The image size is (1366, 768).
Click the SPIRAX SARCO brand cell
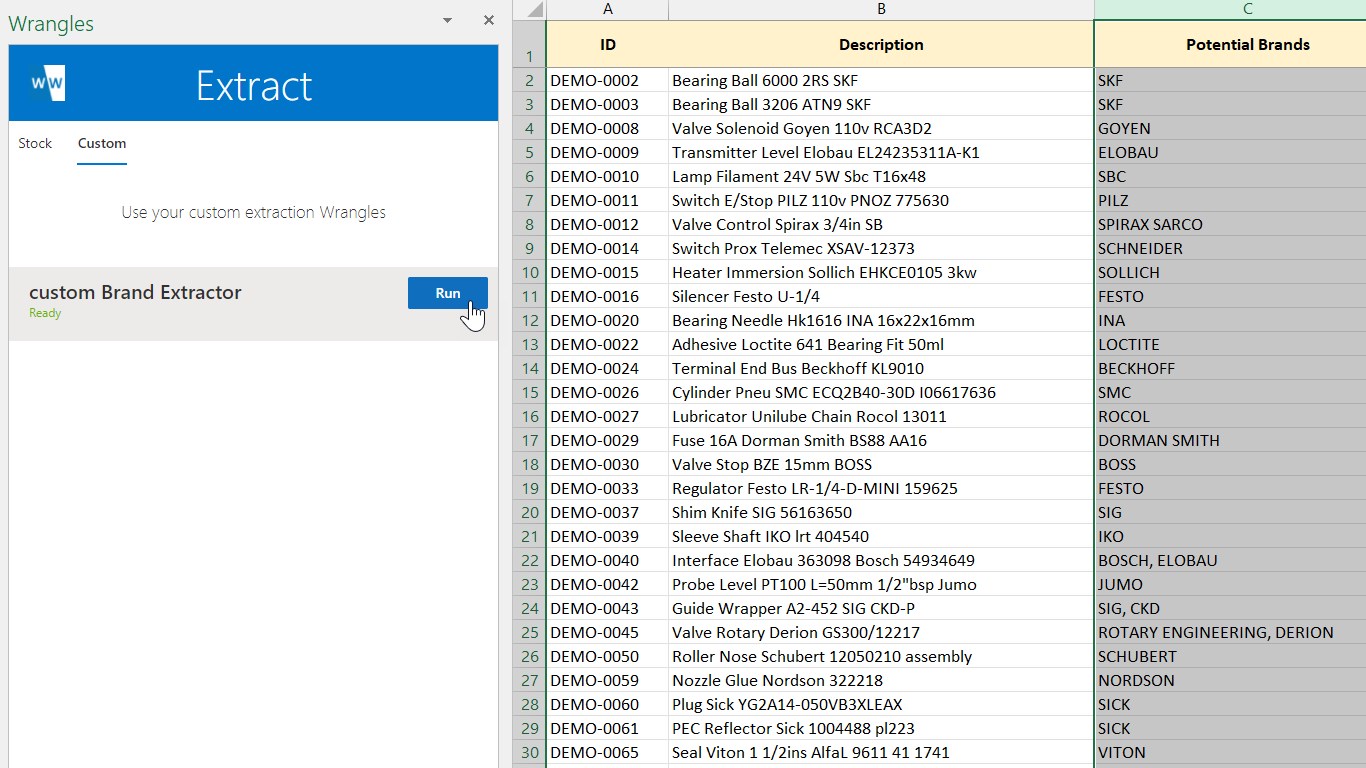pyautogui.click(x=1231, y=224)
